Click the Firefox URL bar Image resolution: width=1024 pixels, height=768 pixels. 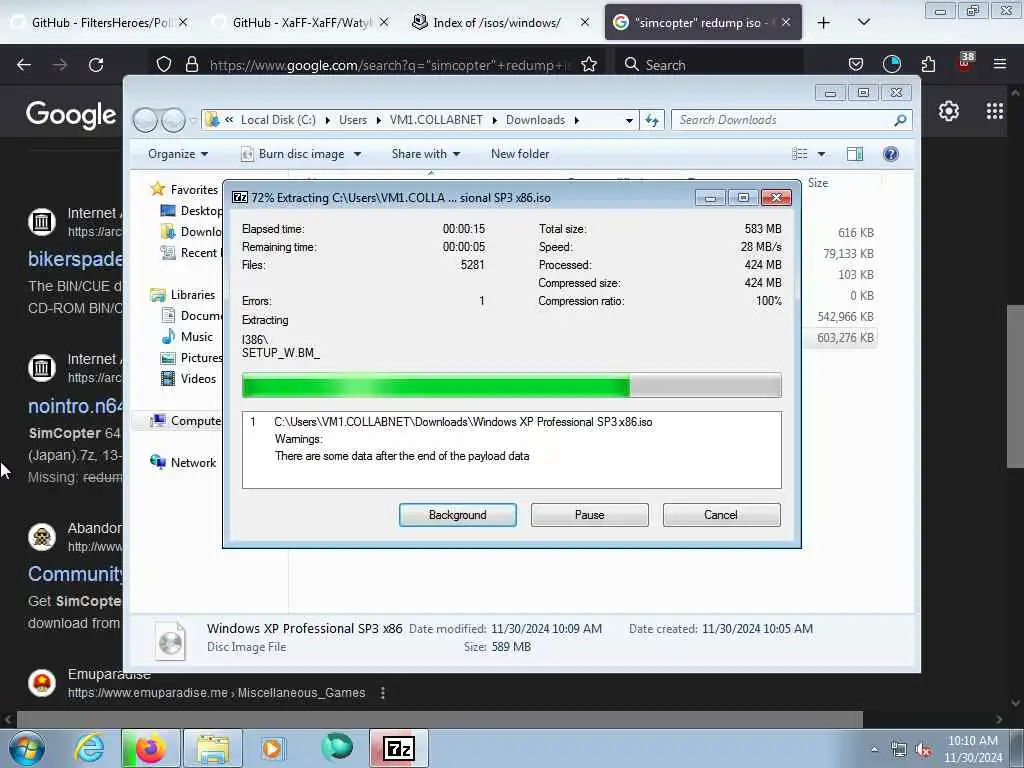click(x=389, y=65)
